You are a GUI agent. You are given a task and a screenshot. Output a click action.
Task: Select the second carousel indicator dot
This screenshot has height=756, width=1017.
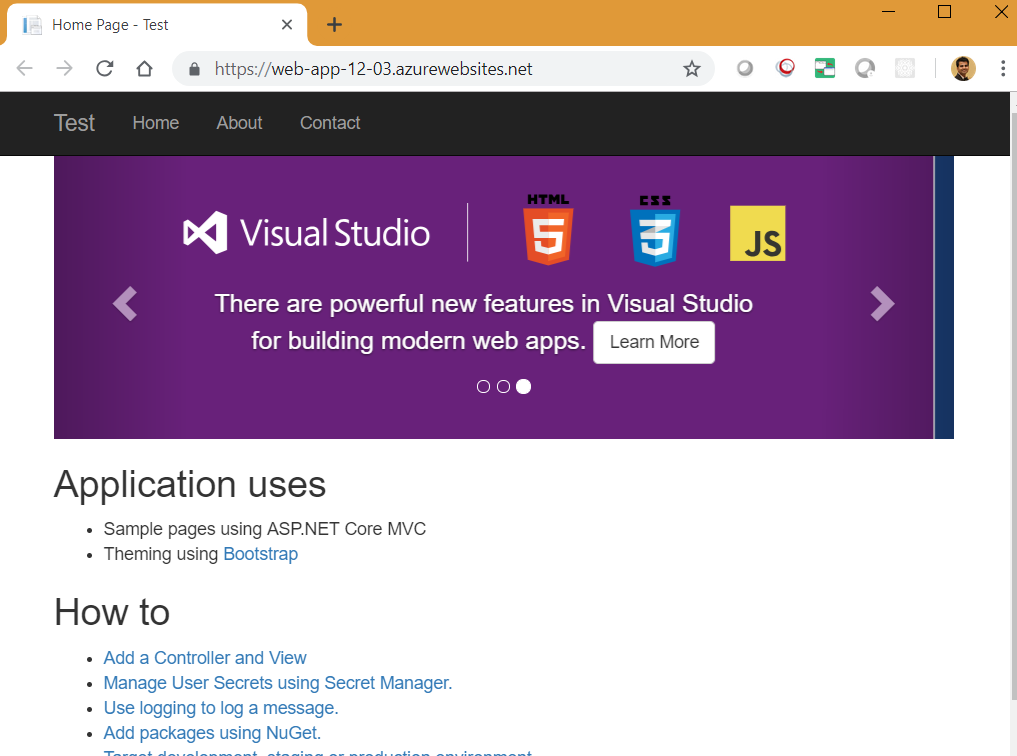click(x=503, y=387)
